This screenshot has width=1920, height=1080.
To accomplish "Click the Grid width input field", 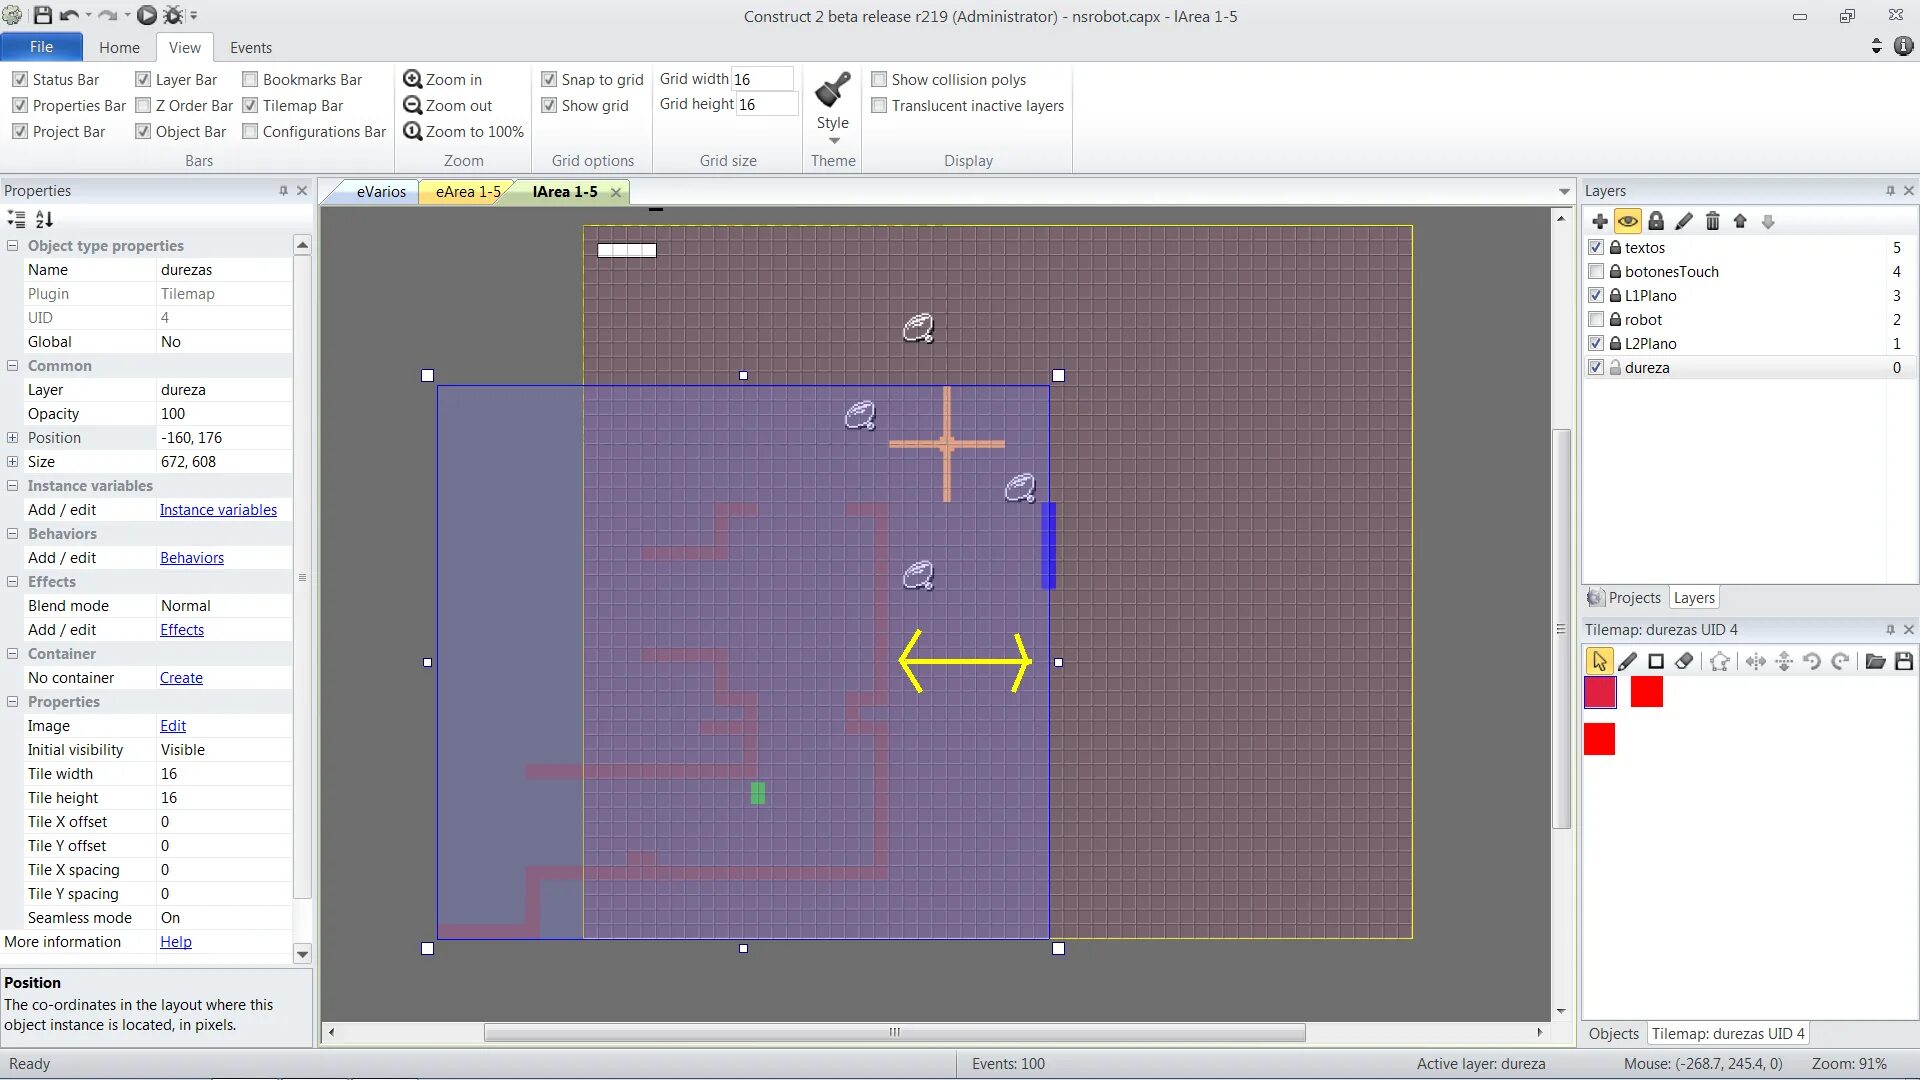I will (762, 79).
